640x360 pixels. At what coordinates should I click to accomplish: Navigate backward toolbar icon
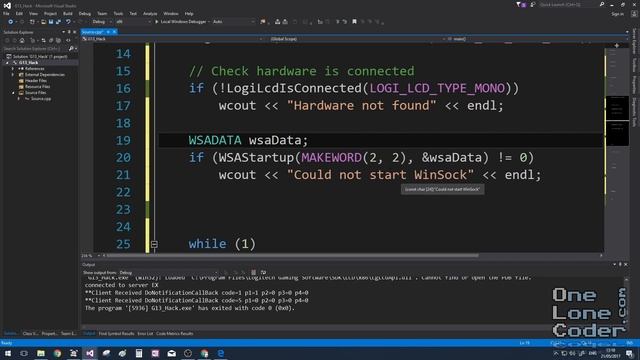(x=11, y=22)
